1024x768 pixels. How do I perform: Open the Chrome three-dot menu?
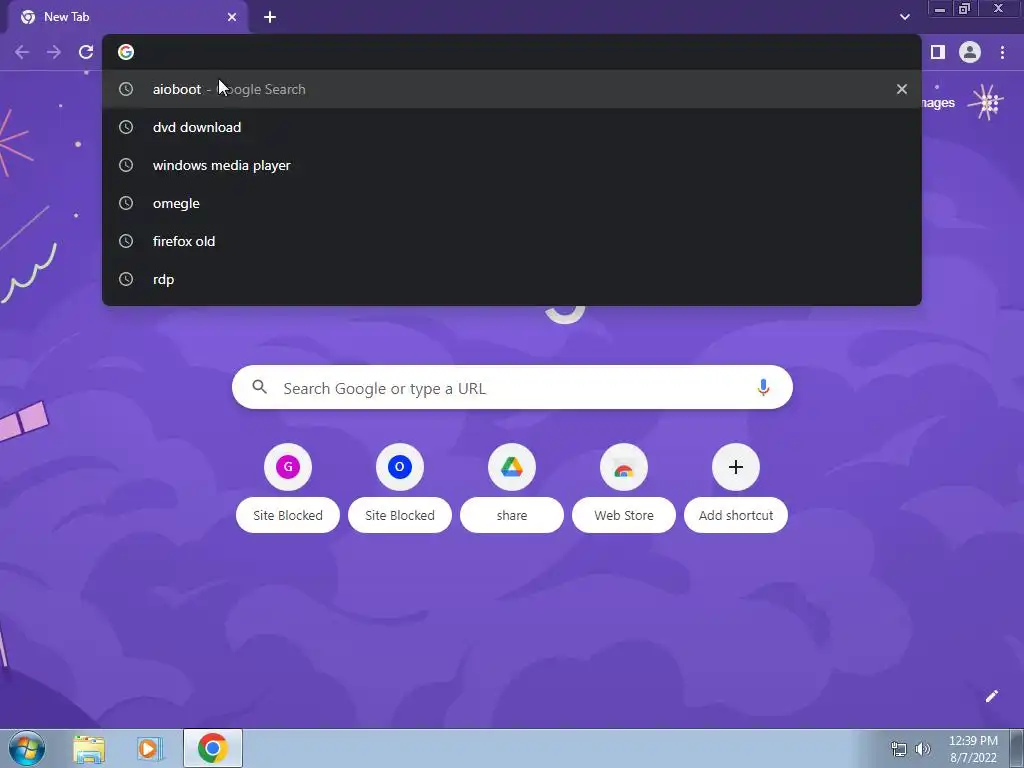point(1002,52)
